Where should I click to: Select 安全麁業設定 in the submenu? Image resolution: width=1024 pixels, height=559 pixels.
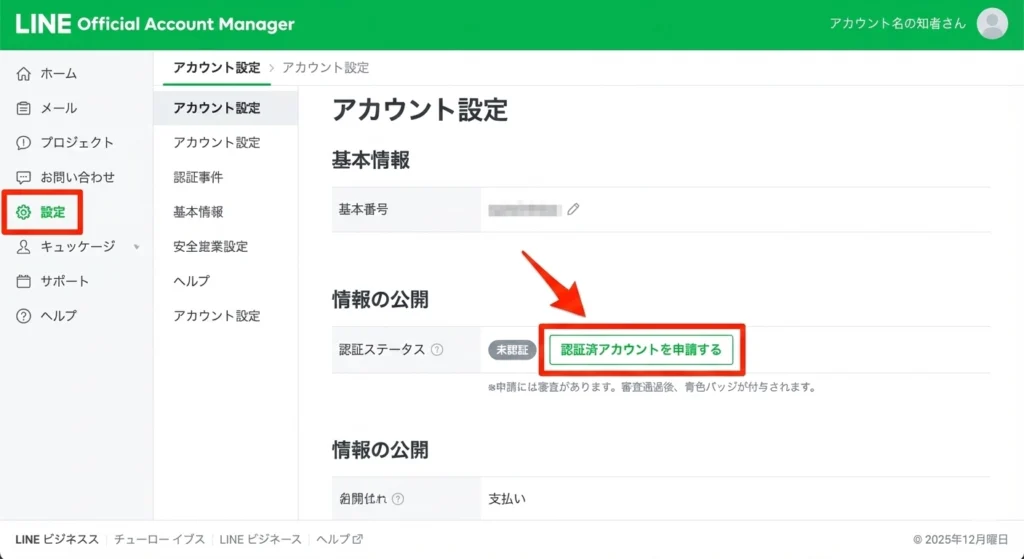point(210,247)
